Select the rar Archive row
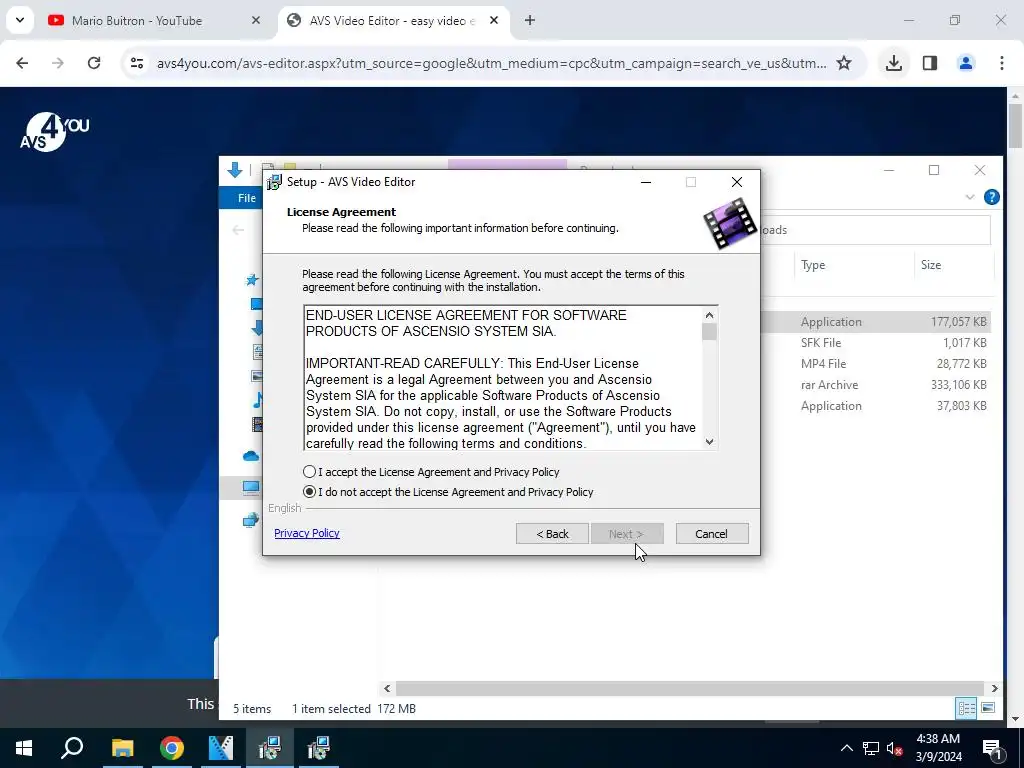Viewport: 1024px width, 768px height. click(x=875, y=385)
